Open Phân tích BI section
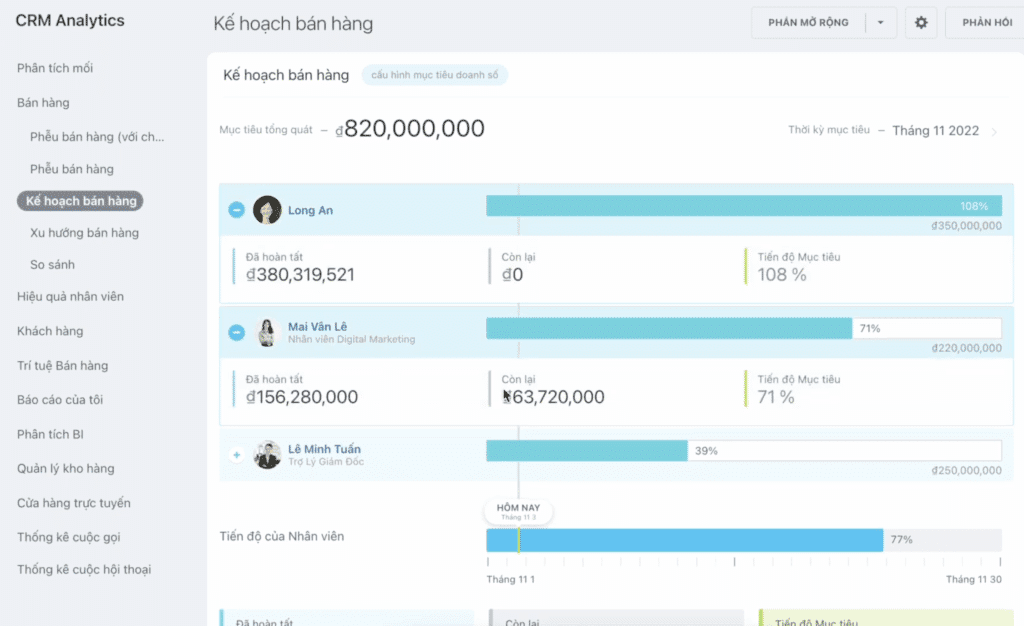The image size is (1024, 626). coord(51,434)
